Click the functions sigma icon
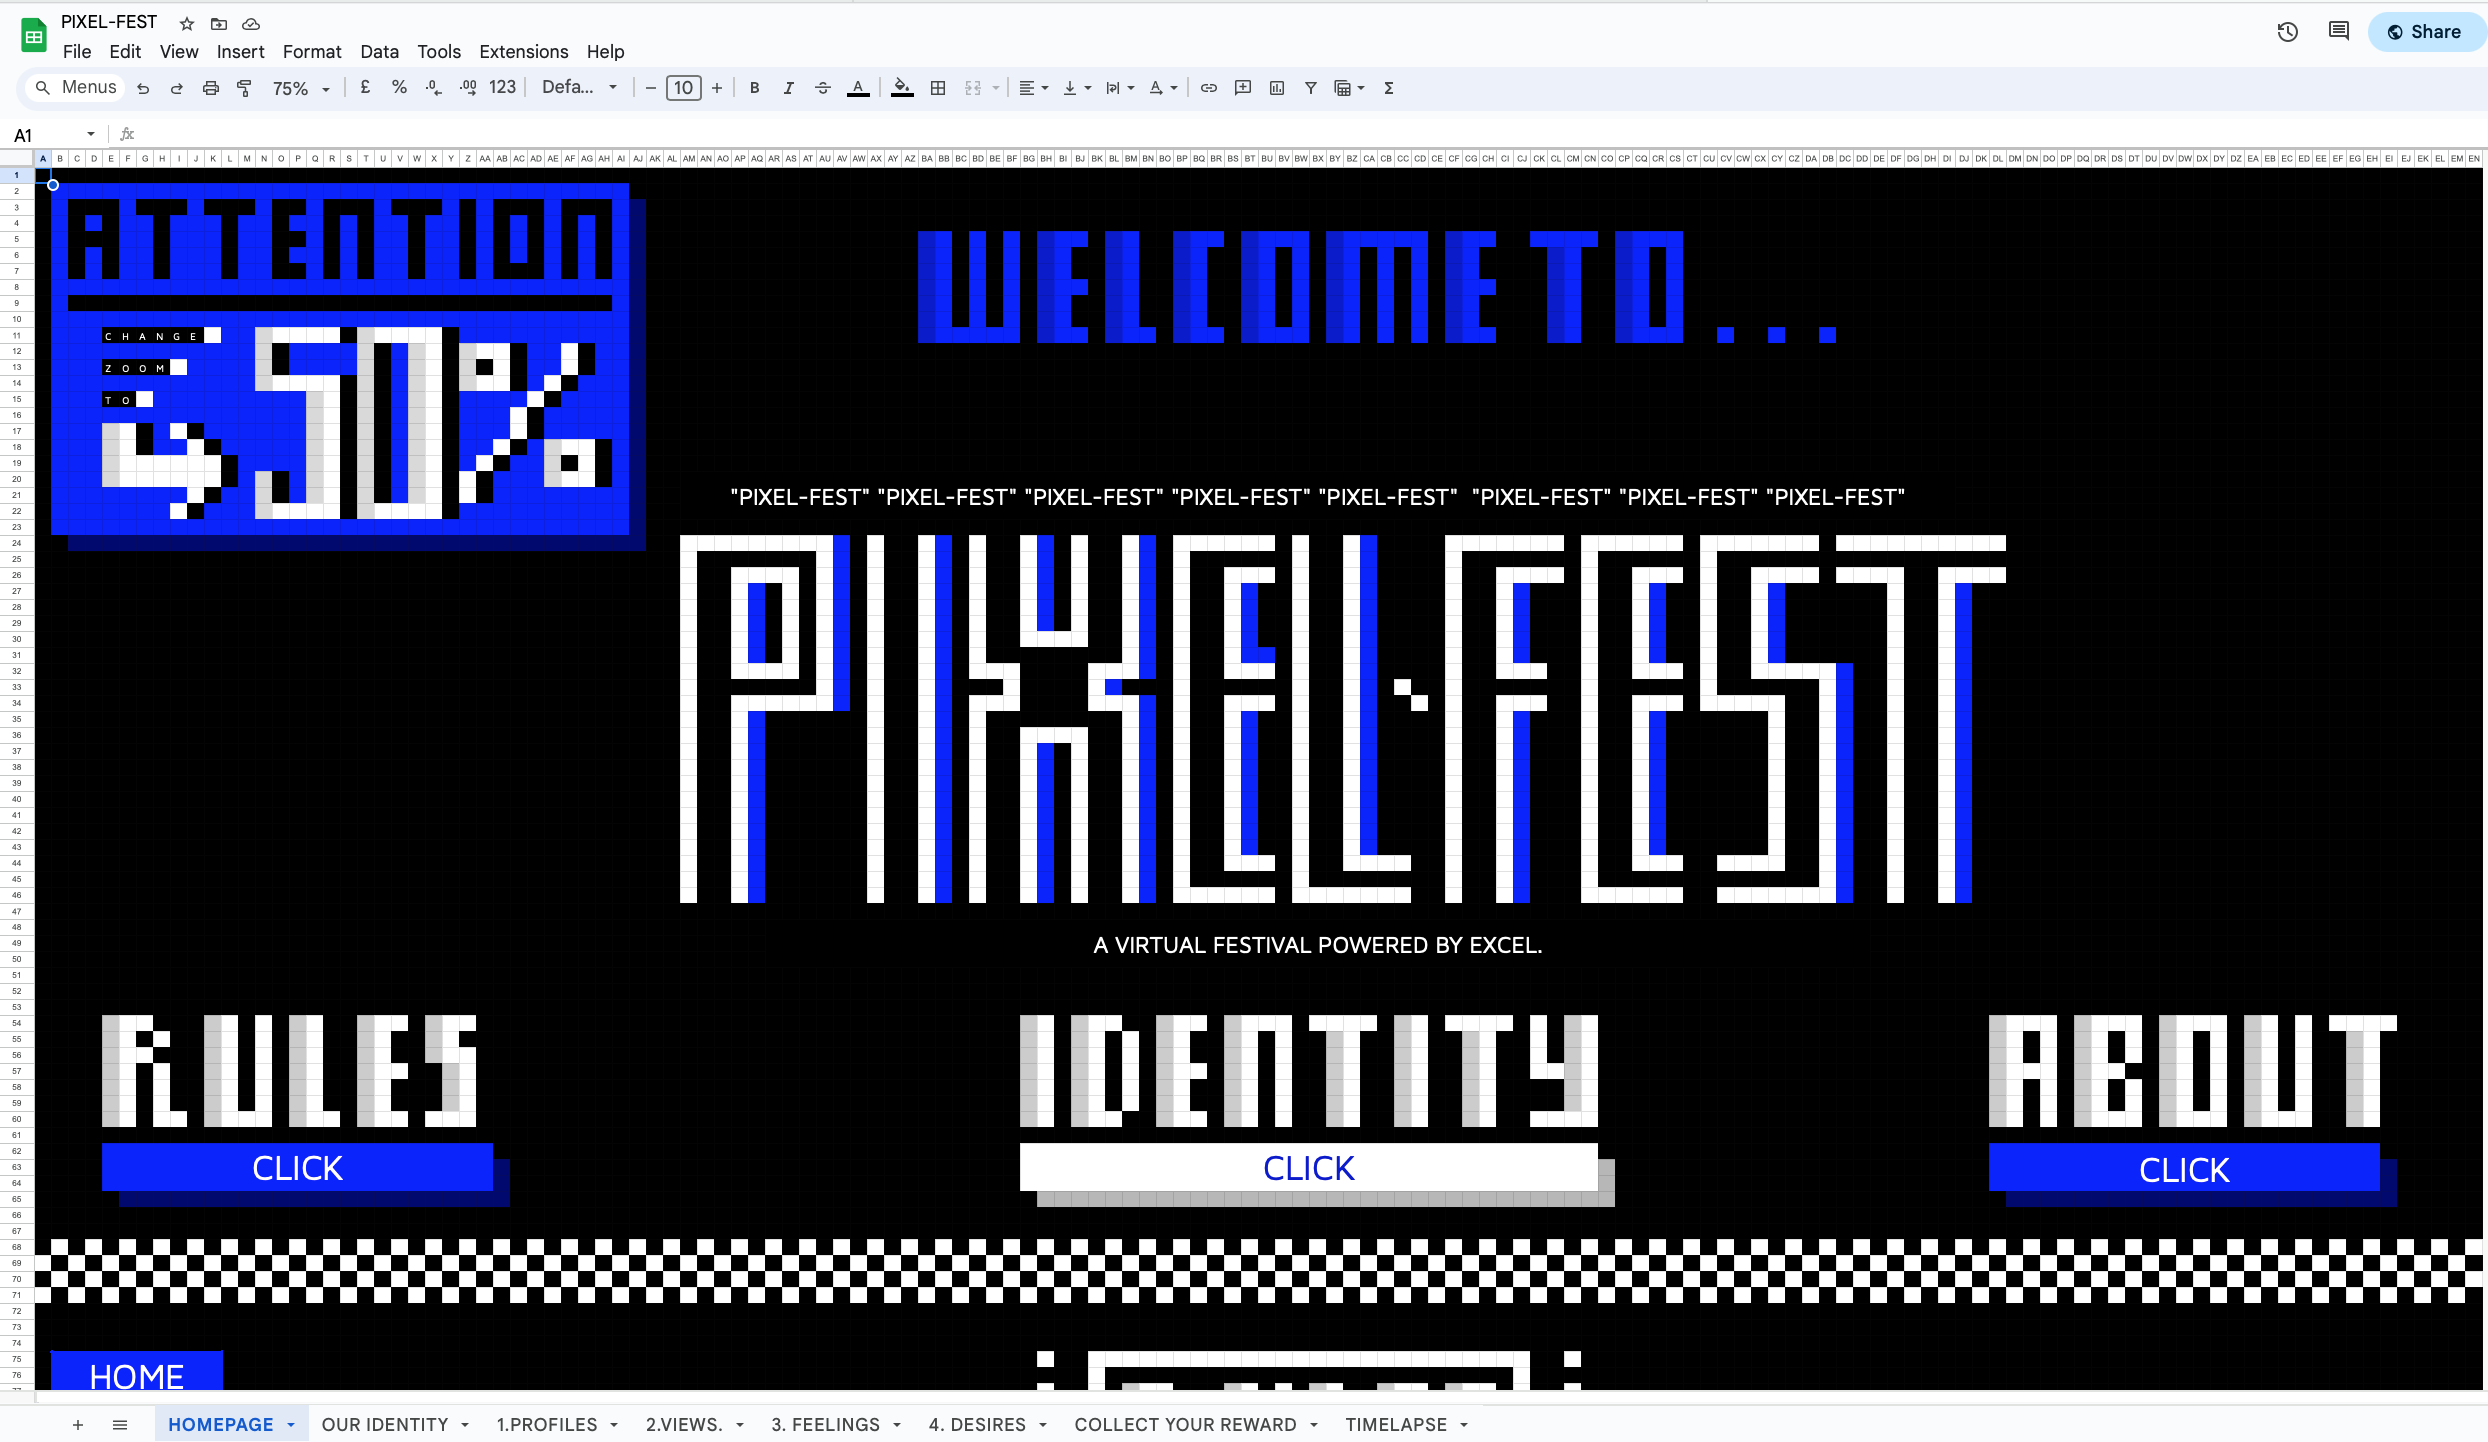This screenshot has width=2488, height=1442. coord(1389,88)
